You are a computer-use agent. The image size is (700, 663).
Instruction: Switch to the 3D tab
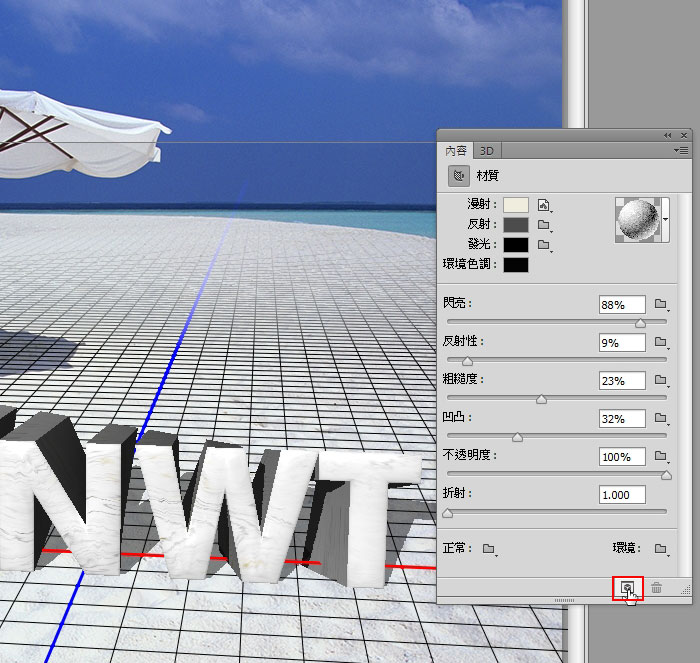click(486, 151)
